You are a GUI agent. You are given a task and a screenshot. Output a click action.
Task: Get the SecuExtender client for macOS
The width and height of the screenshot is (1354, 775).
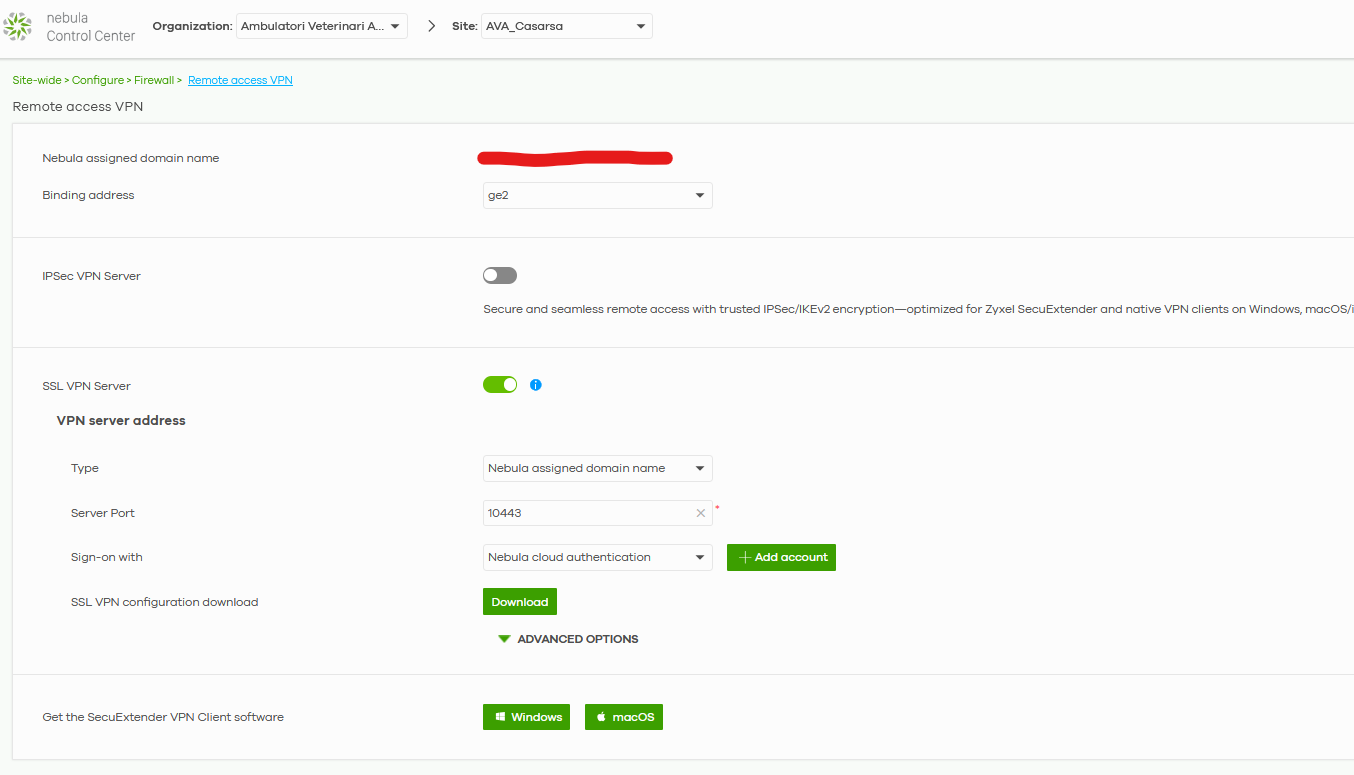[624, 717]
